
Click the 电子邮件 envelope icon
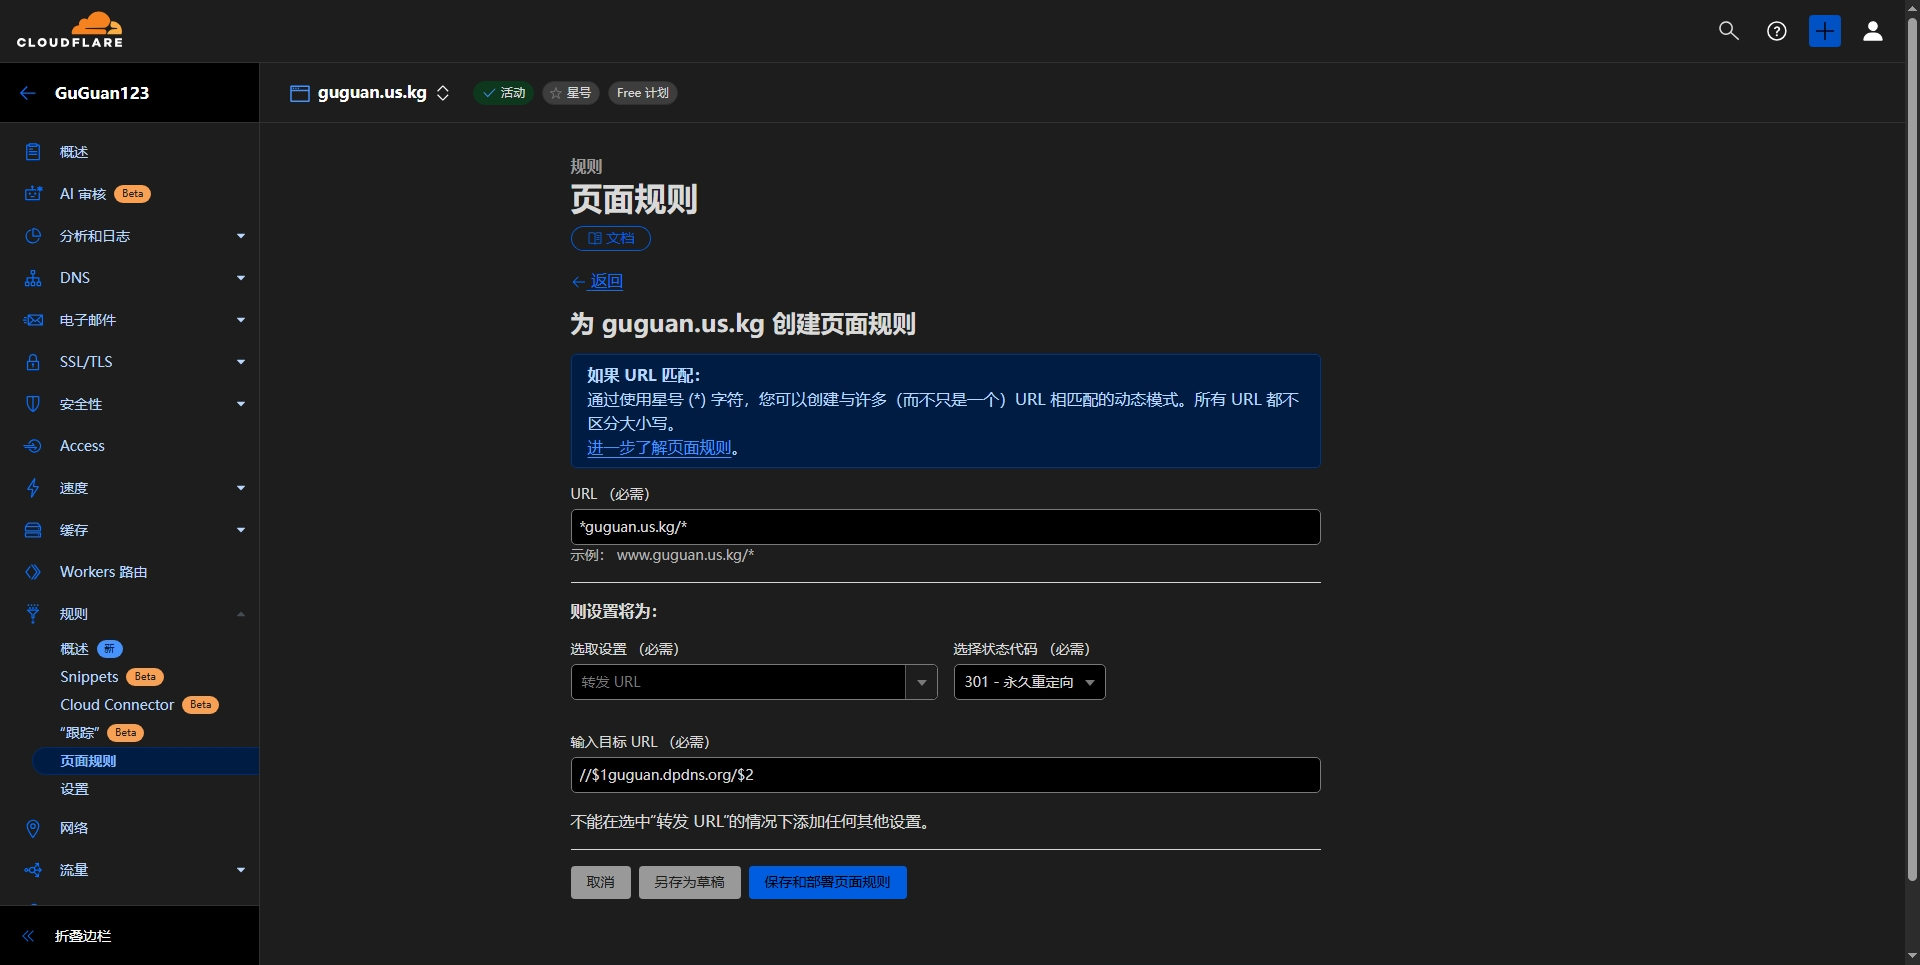click(x=33, y=320)
